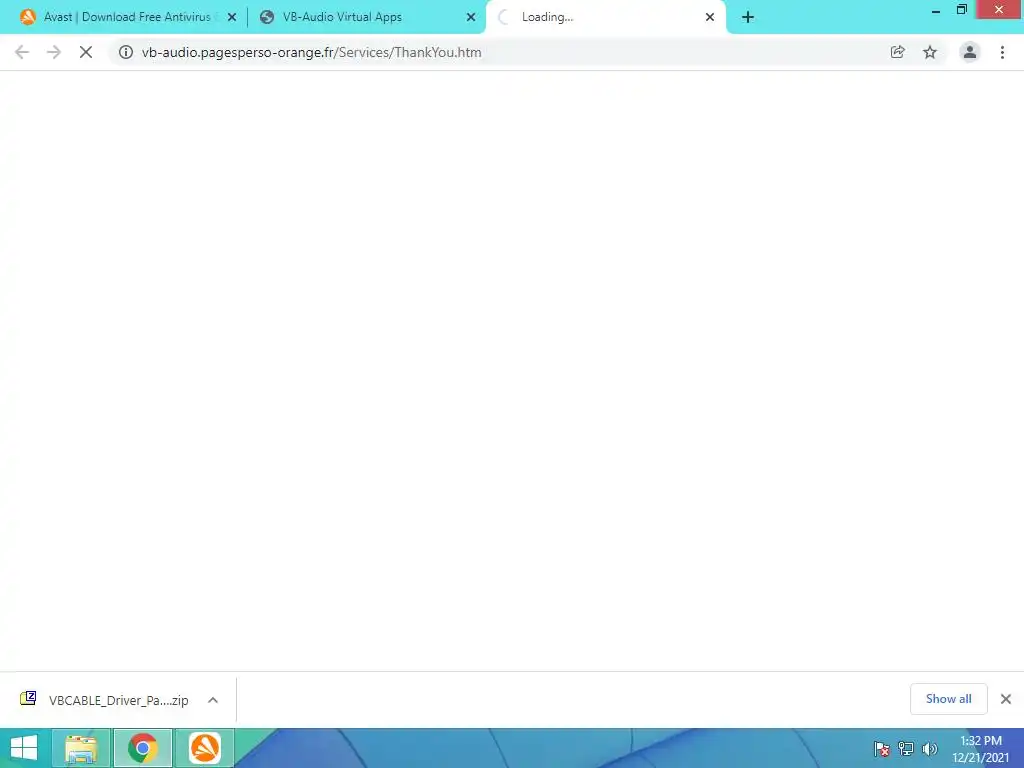Show all downloads

949,699
